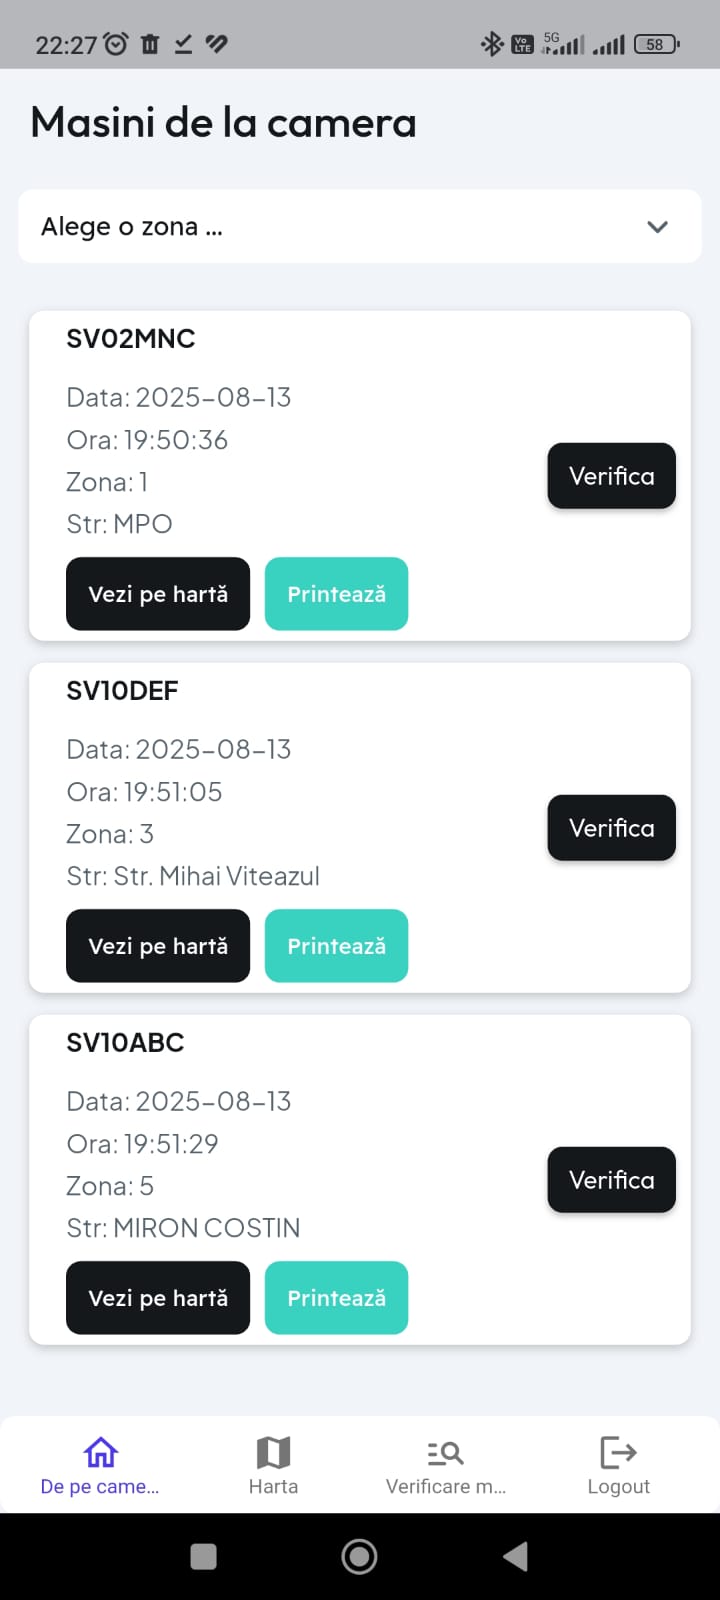The width and height of the screenshot is (720, 1600).
Task: Tap the Logout exit icon
Action: (618, 1452)
